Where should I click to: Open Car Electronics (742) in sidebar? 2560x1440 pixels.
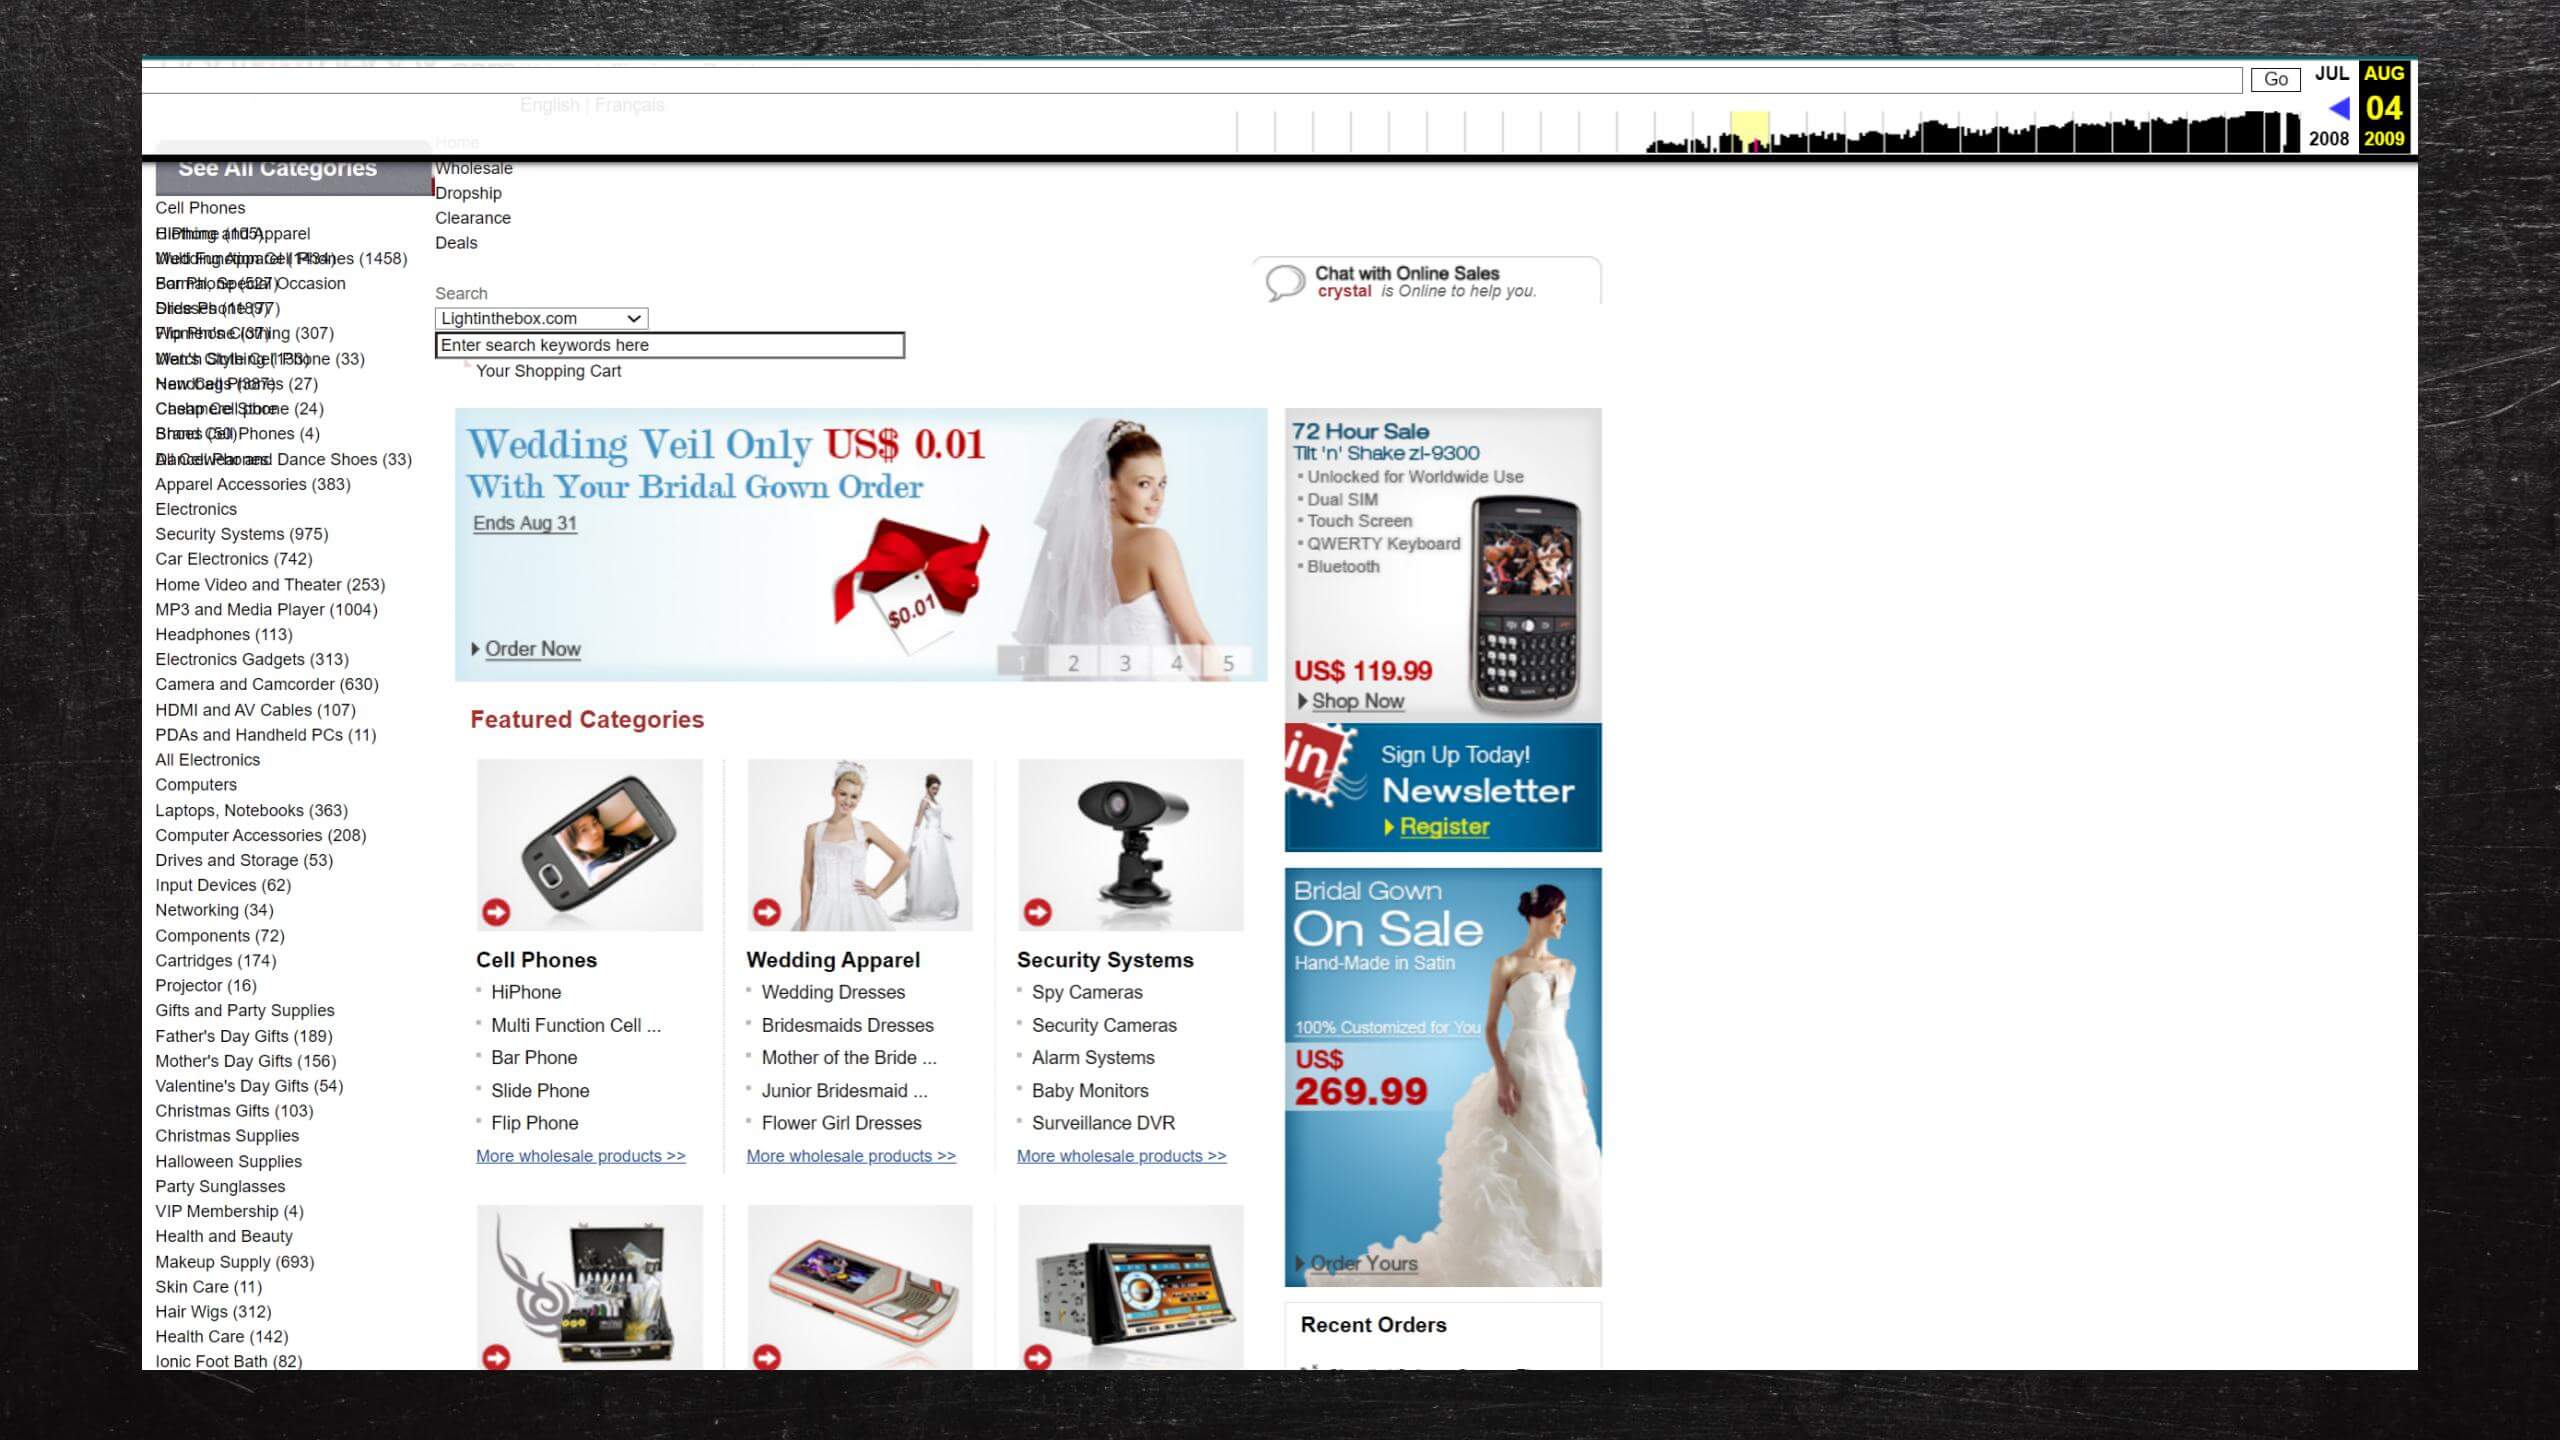point(234,559)
